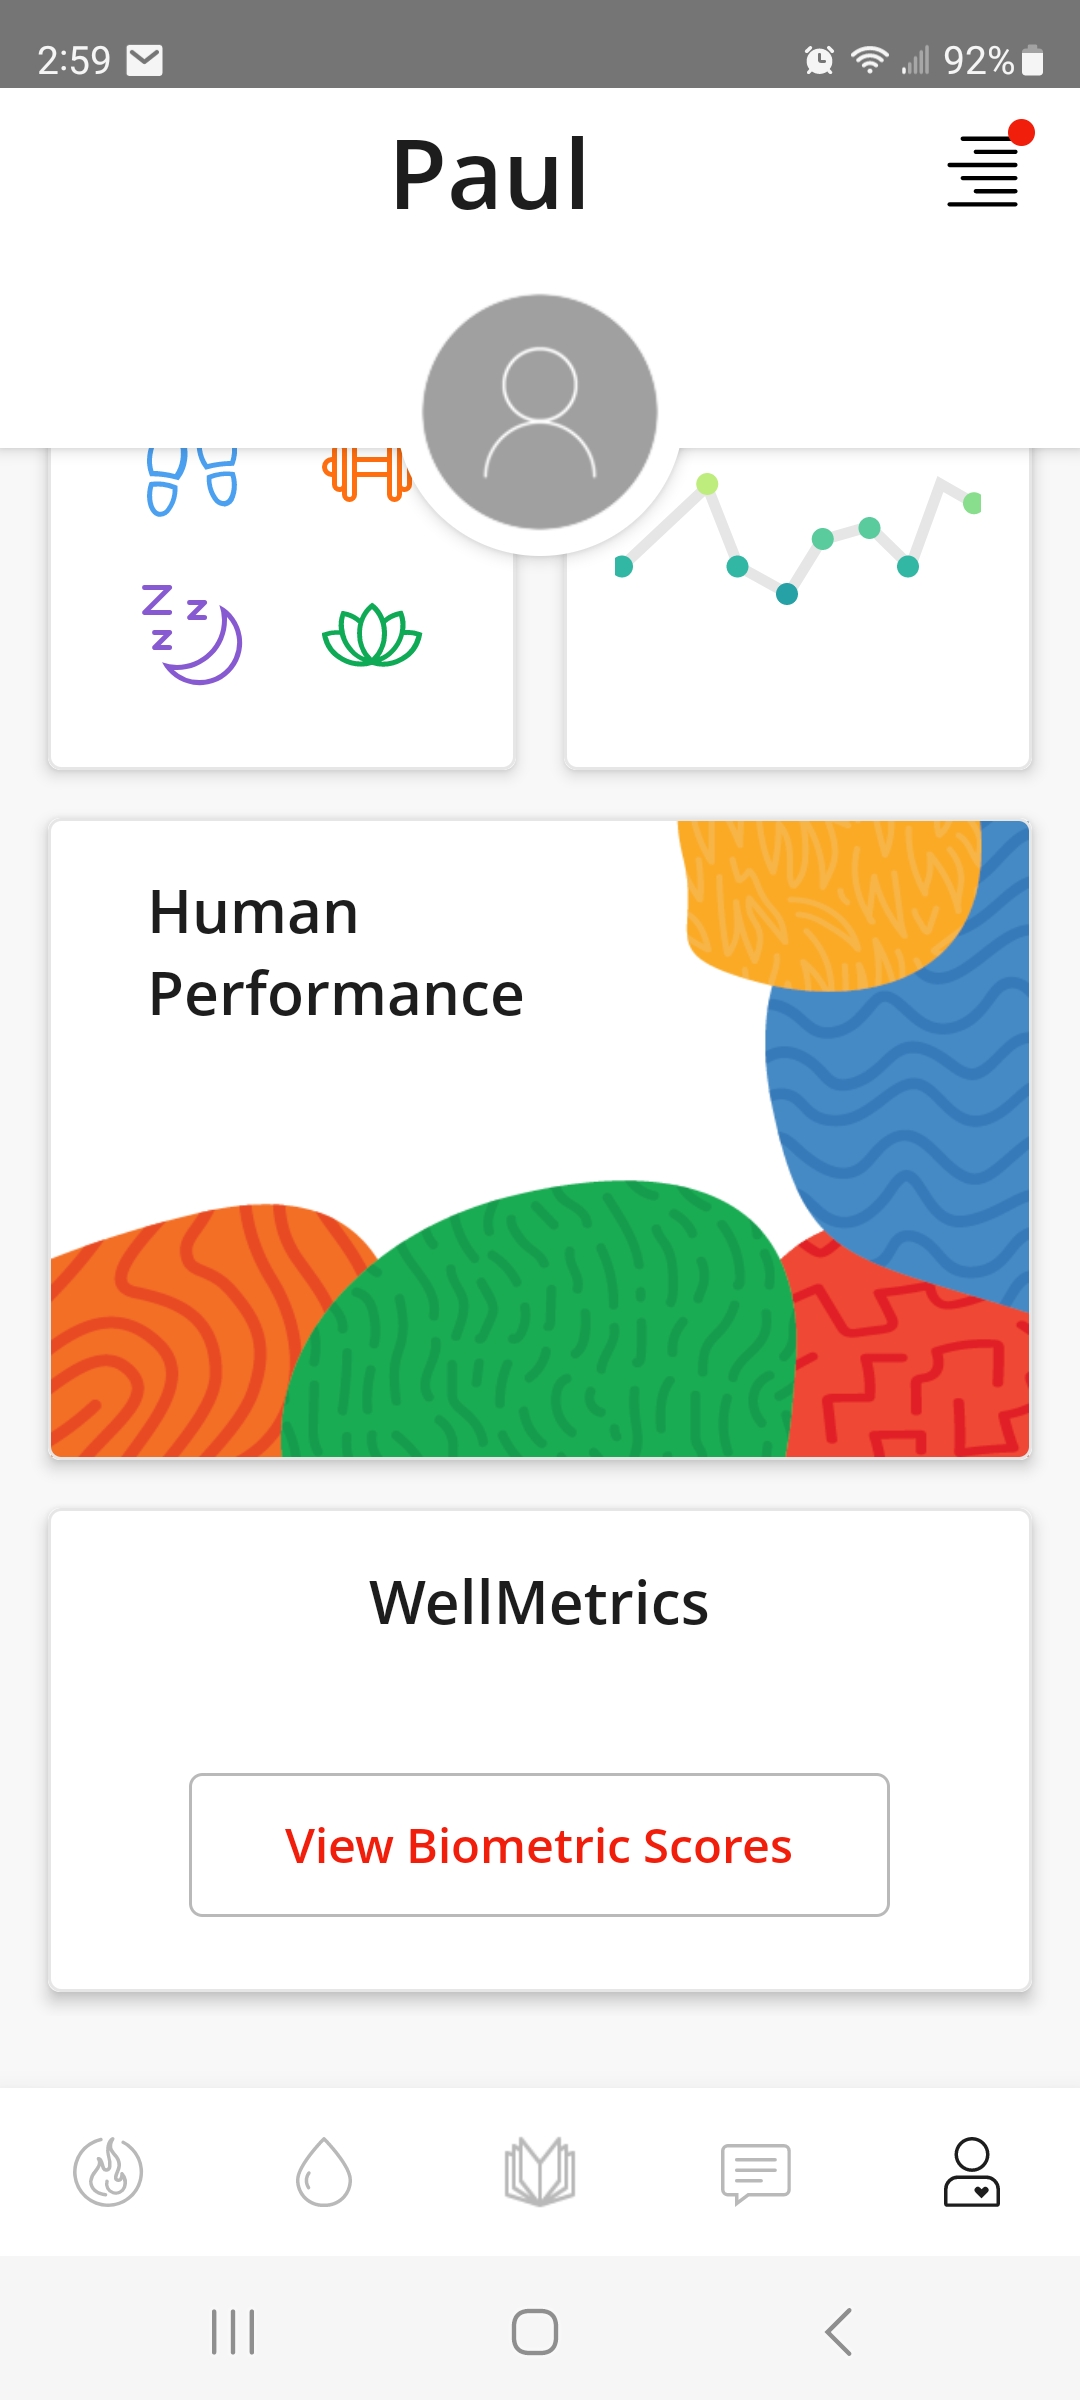Open the line chart trends card
1080x2400 pixels.
pos(798,608)
